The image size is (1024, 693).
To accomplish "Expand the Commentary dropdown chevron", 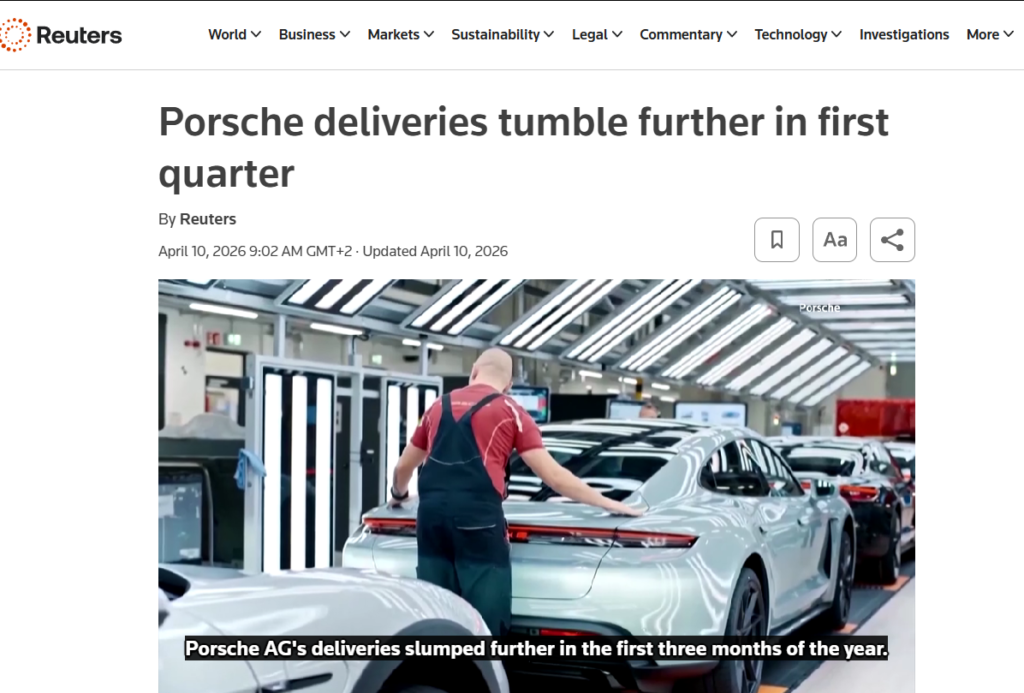I will [x=731, y=35].
